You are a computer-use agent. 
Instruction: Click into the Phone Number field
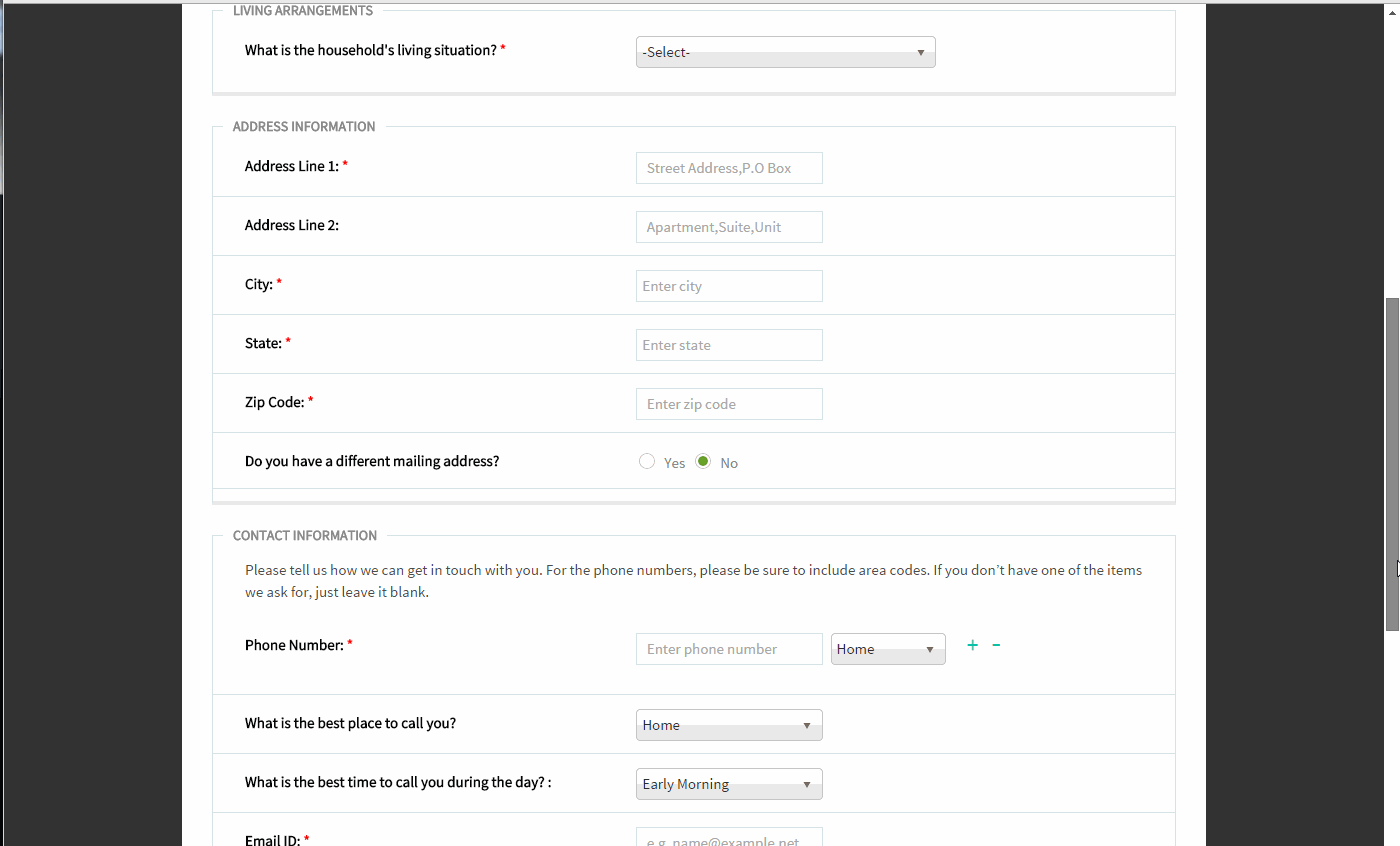click(x=729, y=649)
